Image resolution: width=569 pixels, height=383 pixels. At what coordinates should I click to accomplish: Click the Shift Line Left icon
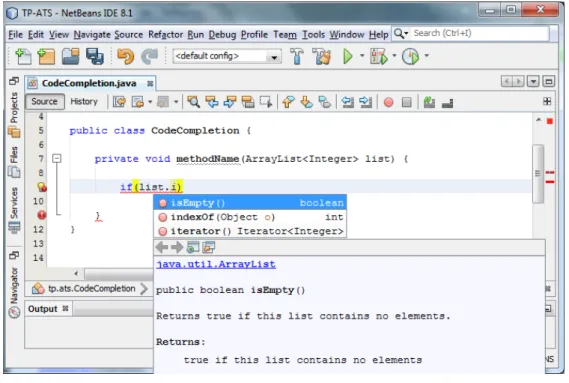click(x=348, y=102)
